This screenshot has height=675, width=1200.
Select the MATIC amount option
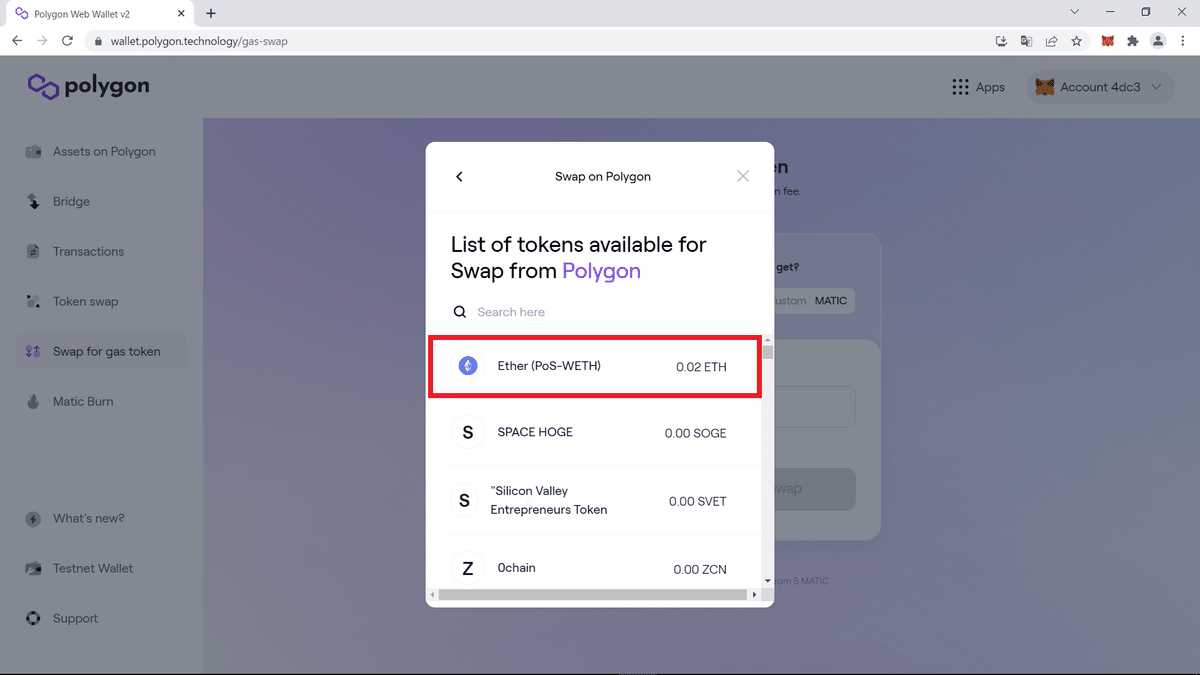point(831,300)
